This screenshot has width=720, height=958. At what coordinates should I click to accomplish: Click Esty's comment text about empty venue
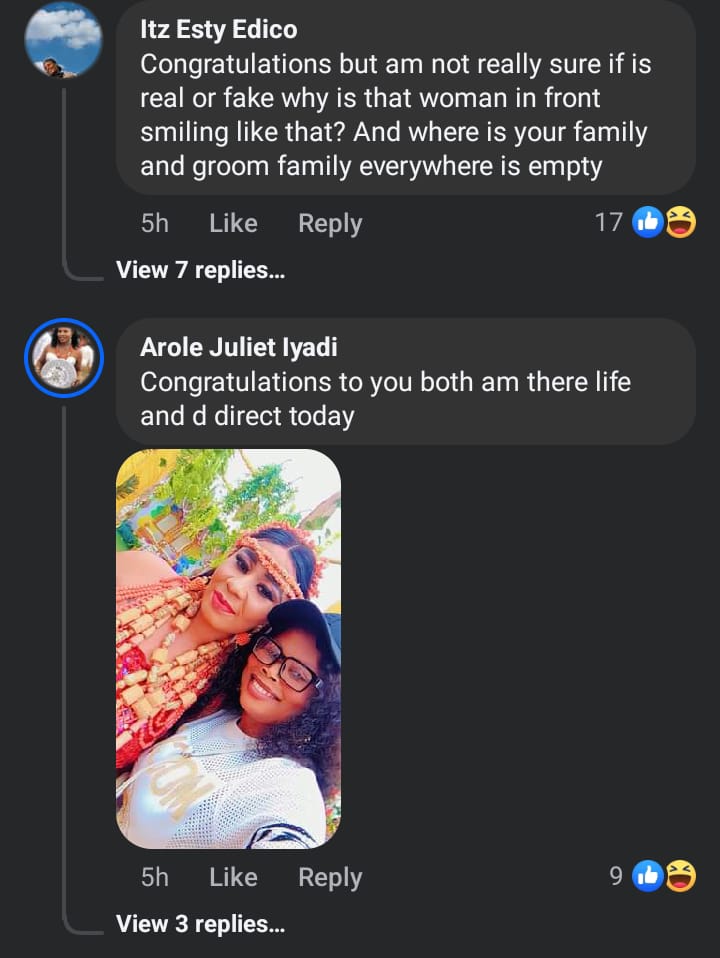(395, 115)
